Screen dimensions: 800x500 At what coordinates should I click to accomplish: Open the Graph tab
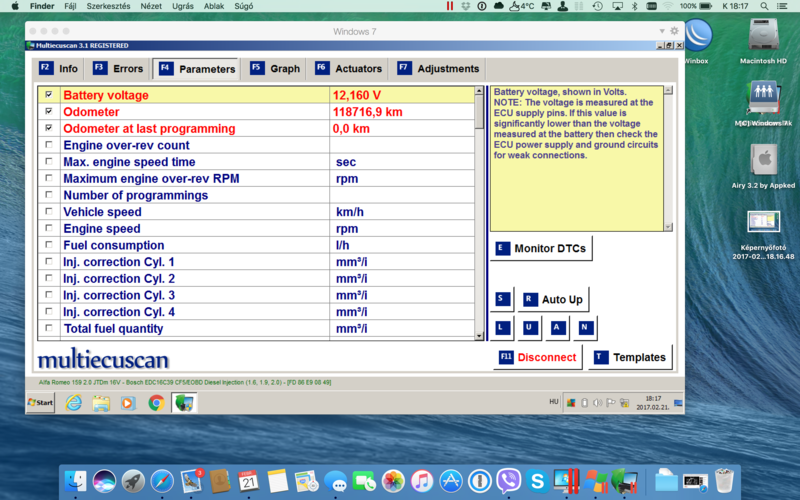pos(275,68)
